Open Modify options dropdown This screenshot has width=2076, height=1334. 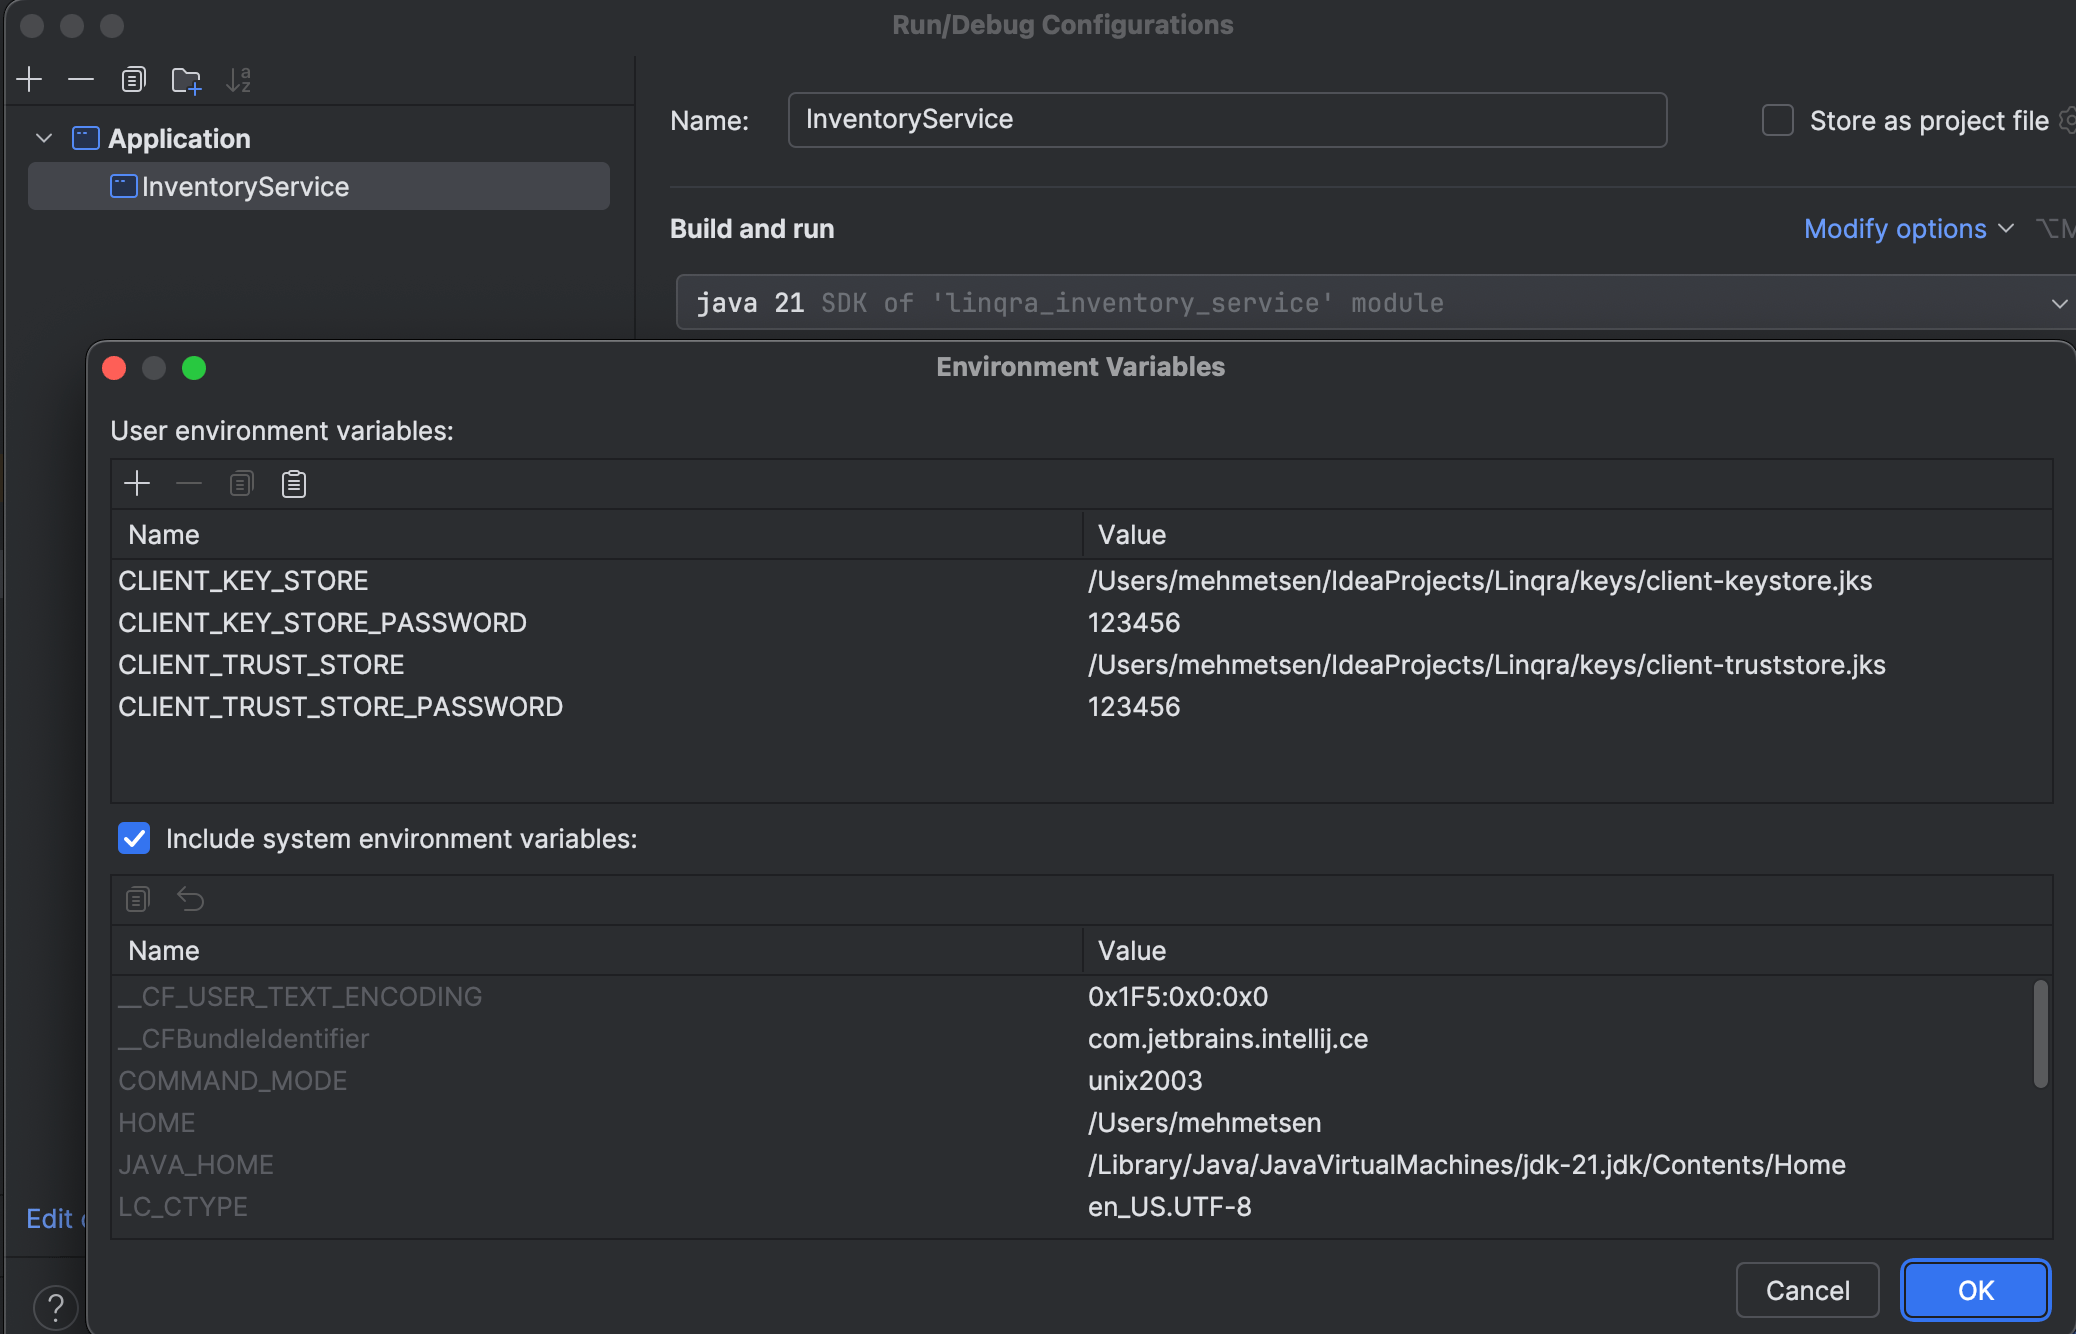click(x=1909, y=229)
